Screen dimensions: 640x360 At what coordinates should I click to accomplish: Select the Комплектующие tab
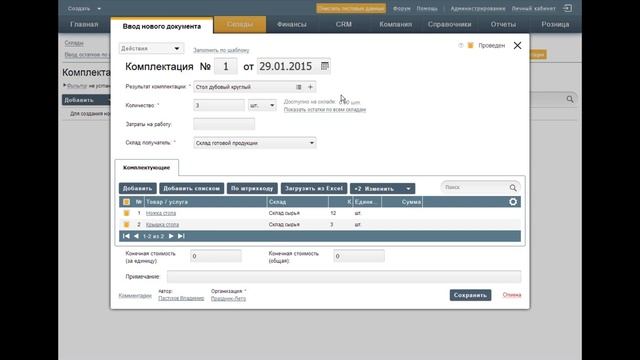147,168
